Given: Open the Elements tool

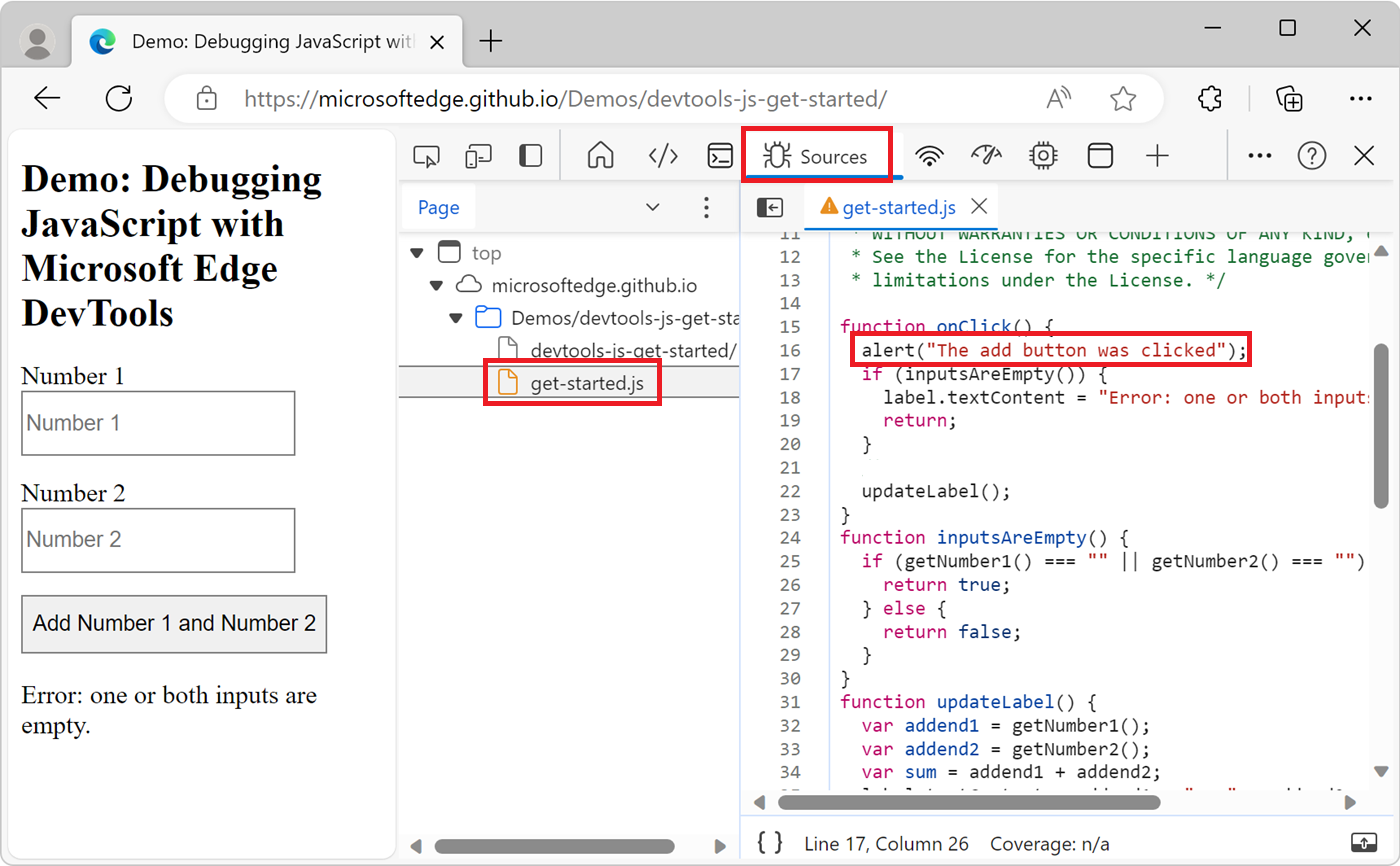Looking at the screenshot, I should (661, 155).
